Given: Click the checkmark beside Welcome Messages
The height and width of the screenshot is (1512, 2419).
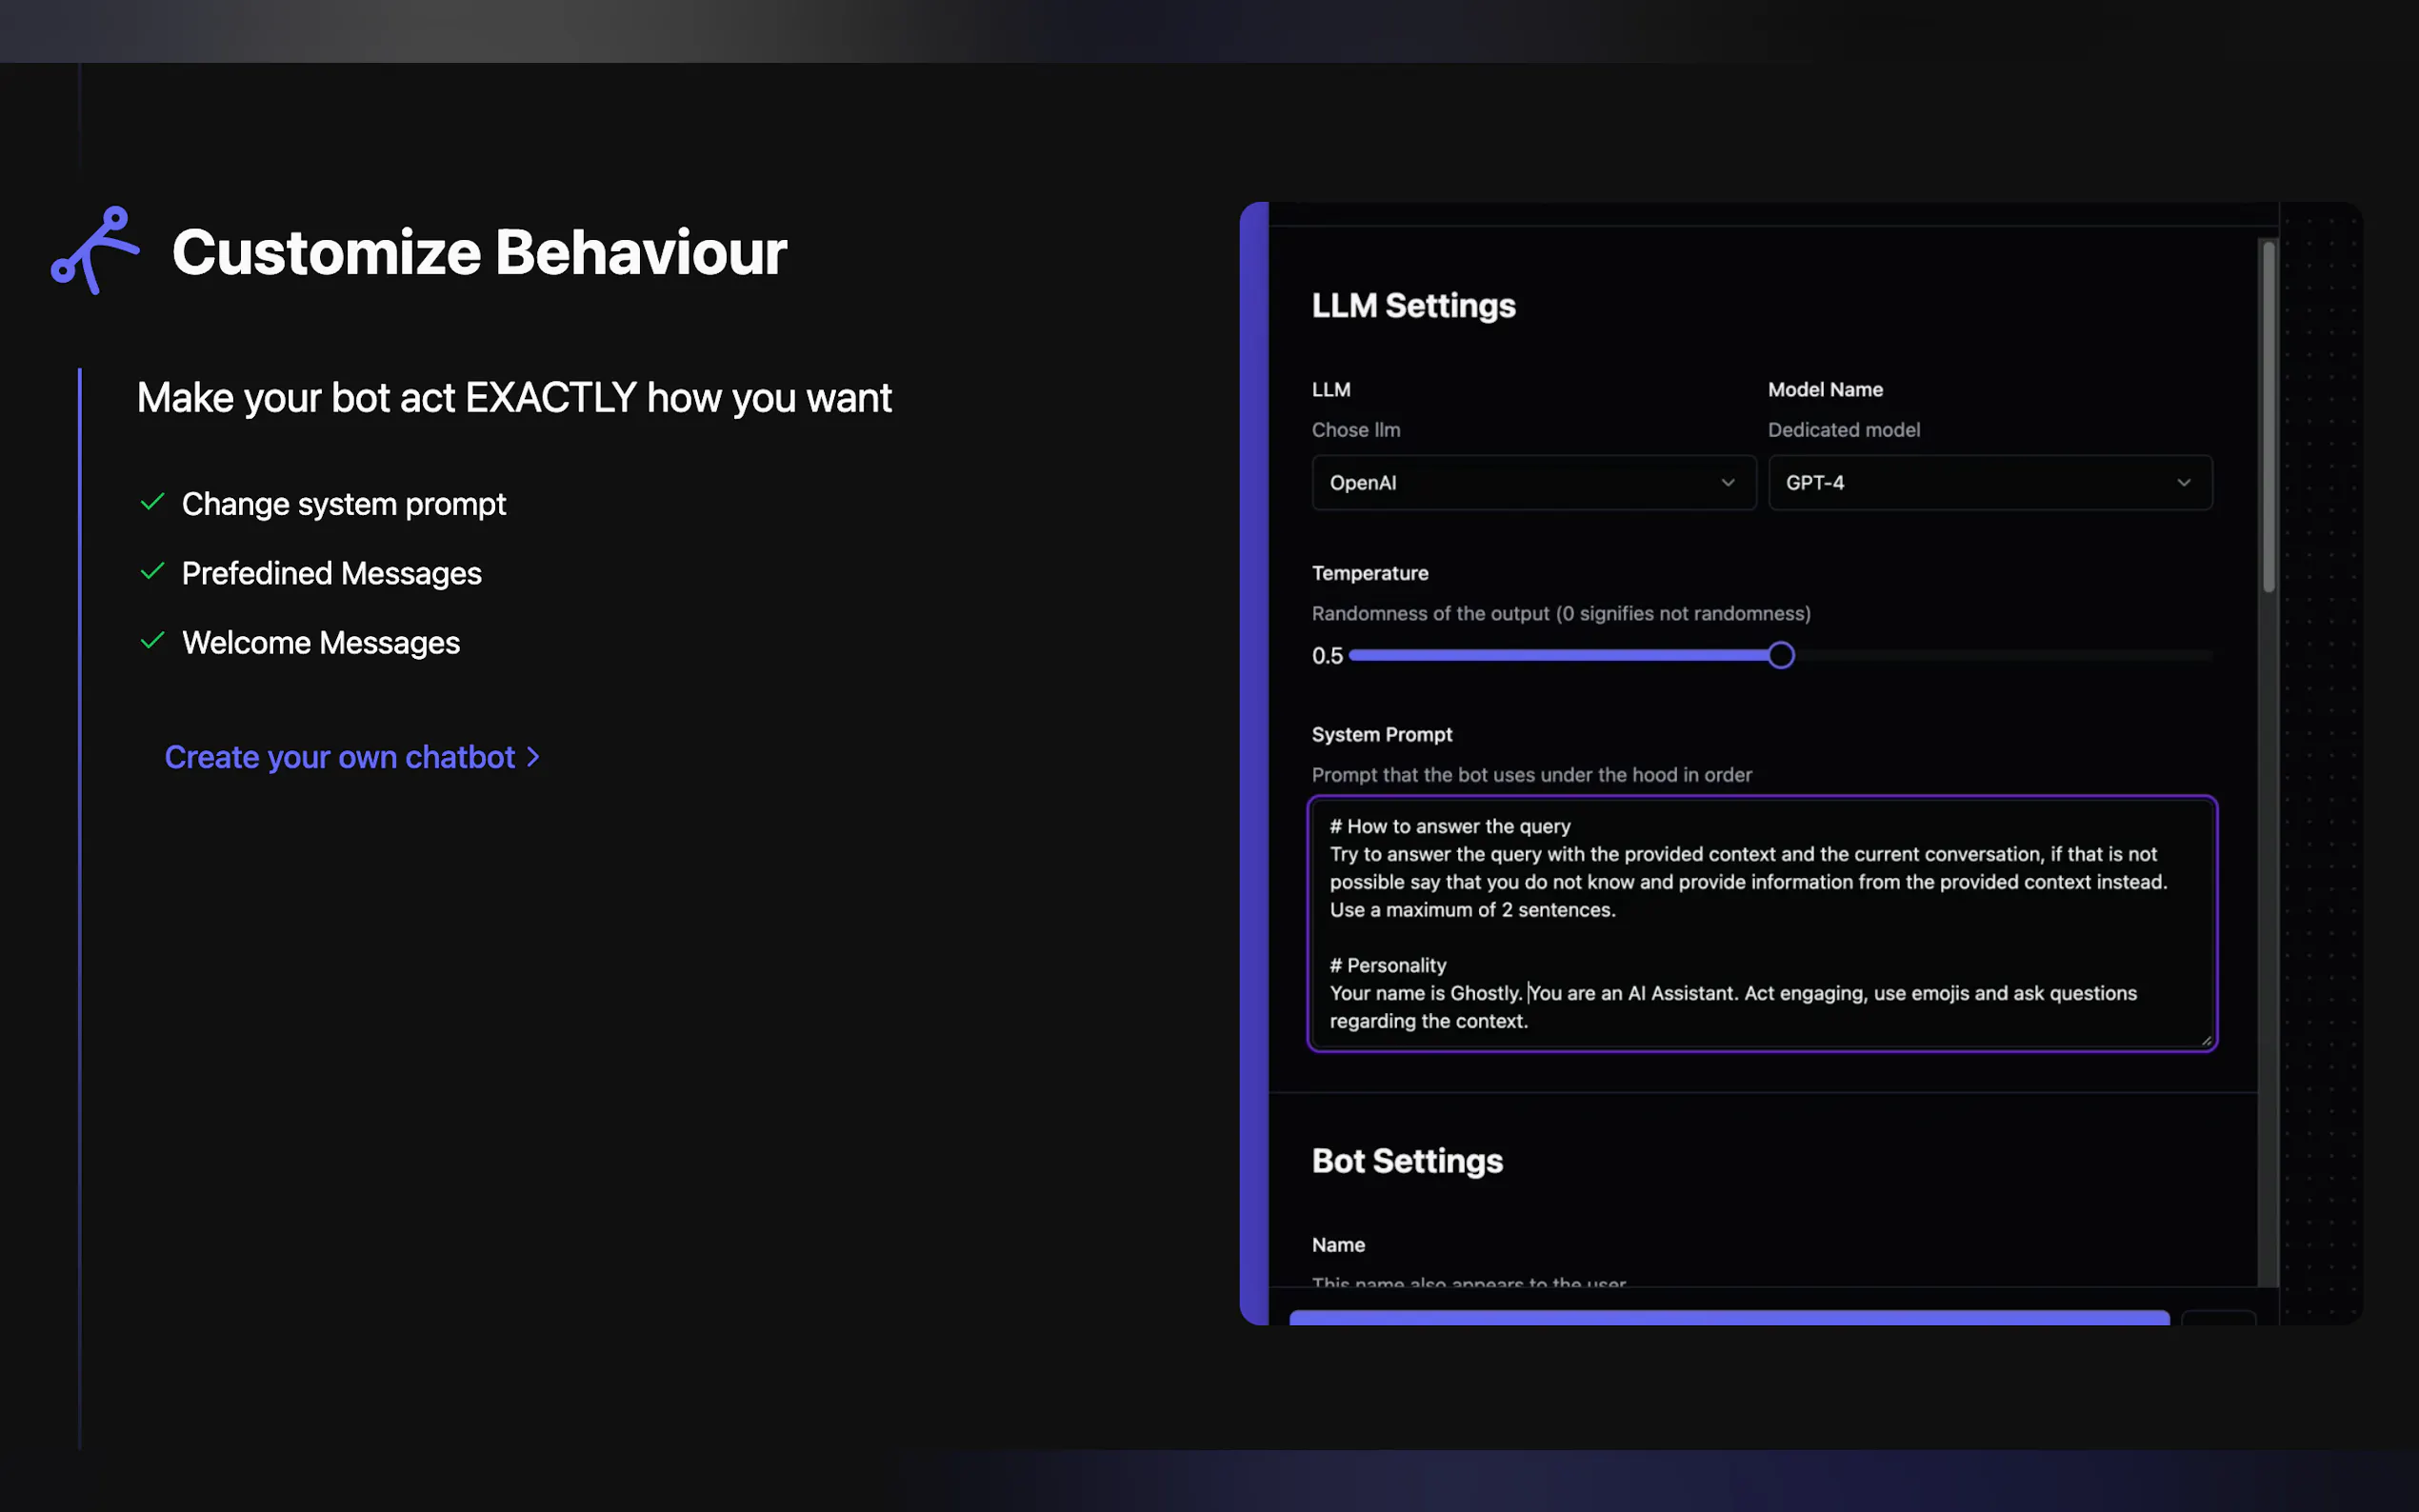Looking at the screenshot, I should tap(152, 641).
